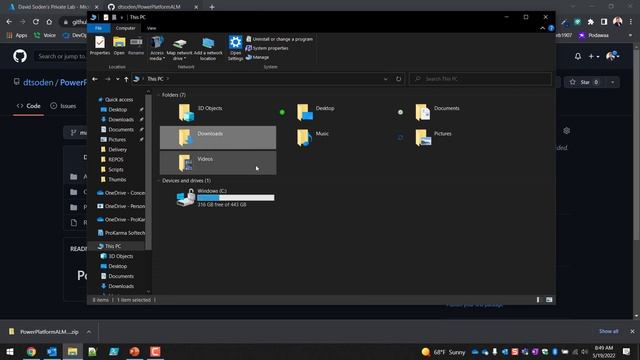Refresh the This PC view
The width and height of the screenshot is (640, 360).
[x=399, y=79]
